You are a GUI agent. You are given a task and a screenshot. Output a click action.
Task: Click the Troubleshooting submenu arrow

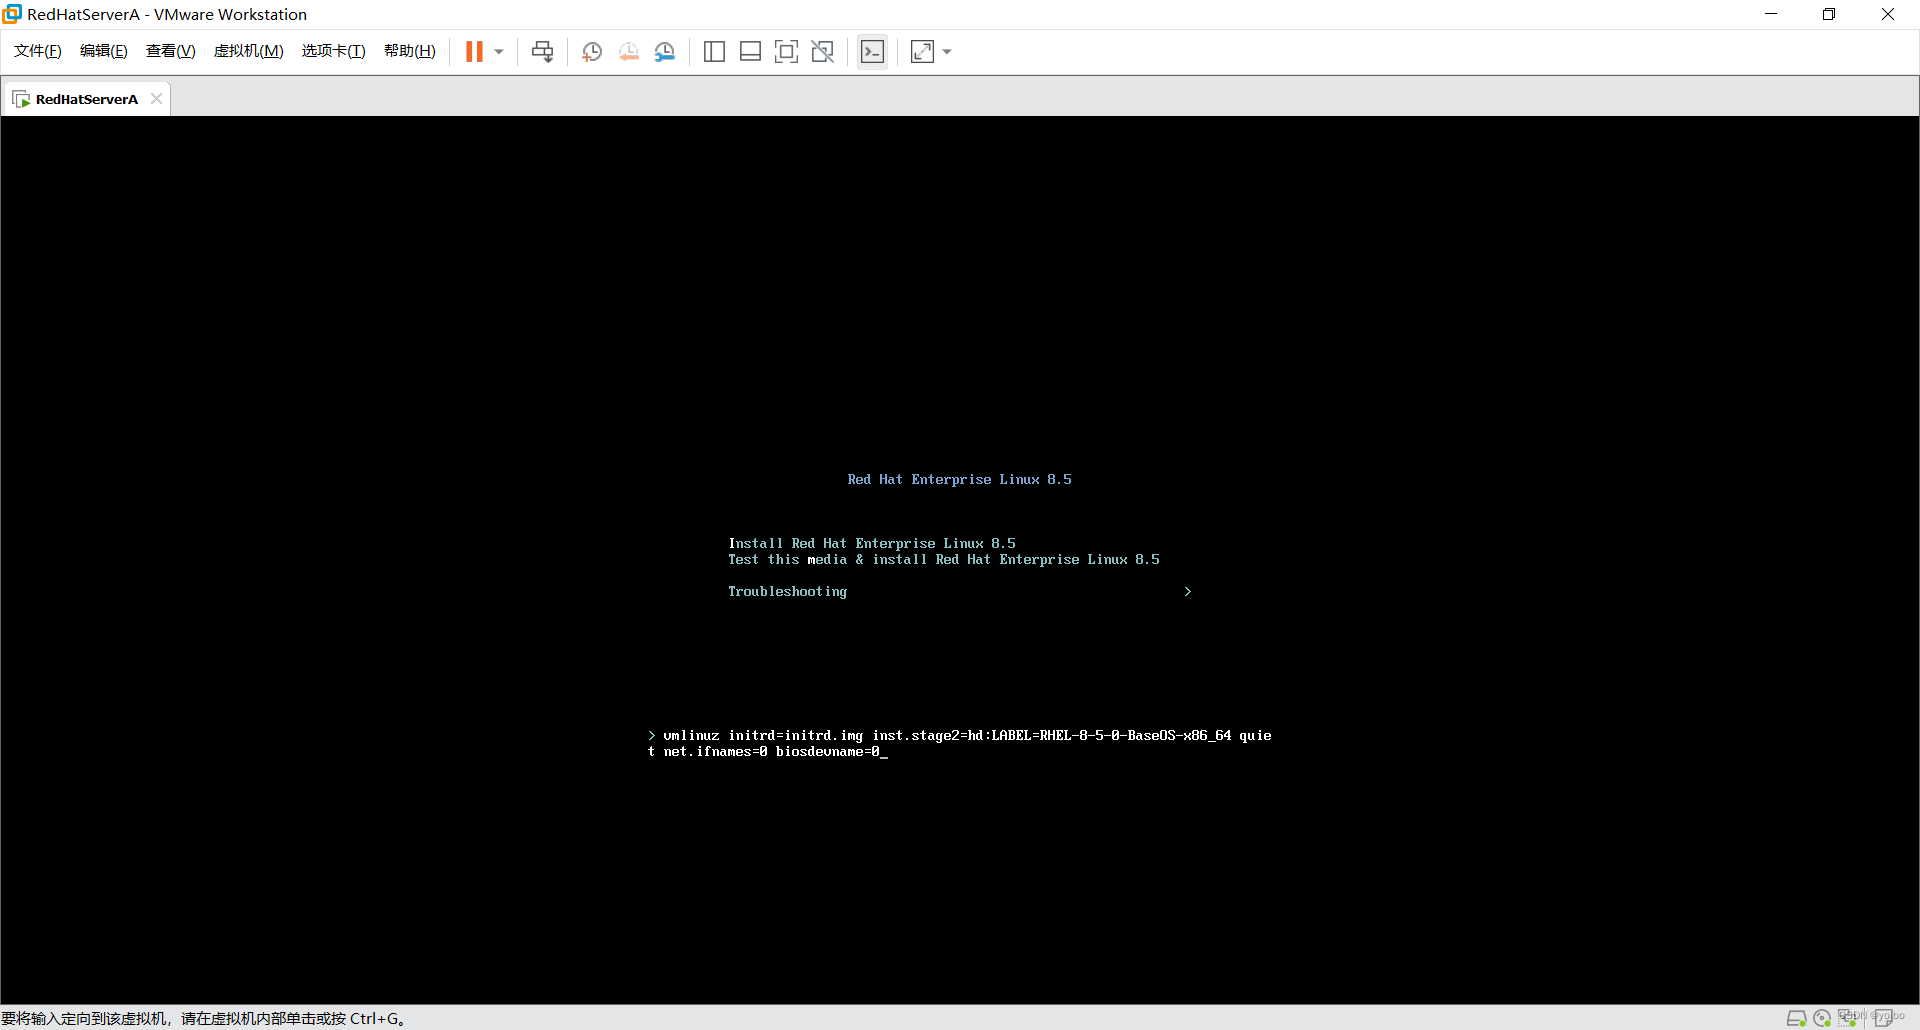click(1187, 591)
